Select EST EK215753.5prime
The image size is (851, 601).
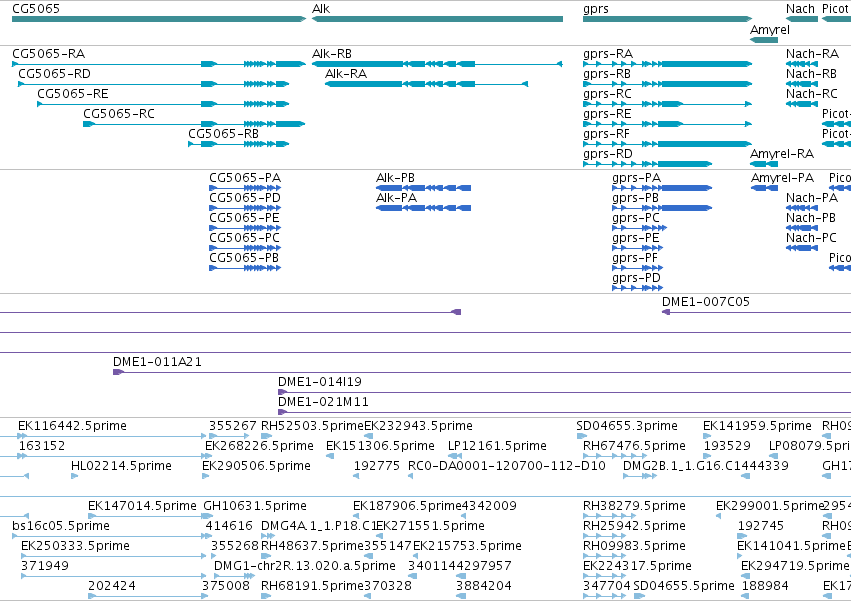[467, 546]
